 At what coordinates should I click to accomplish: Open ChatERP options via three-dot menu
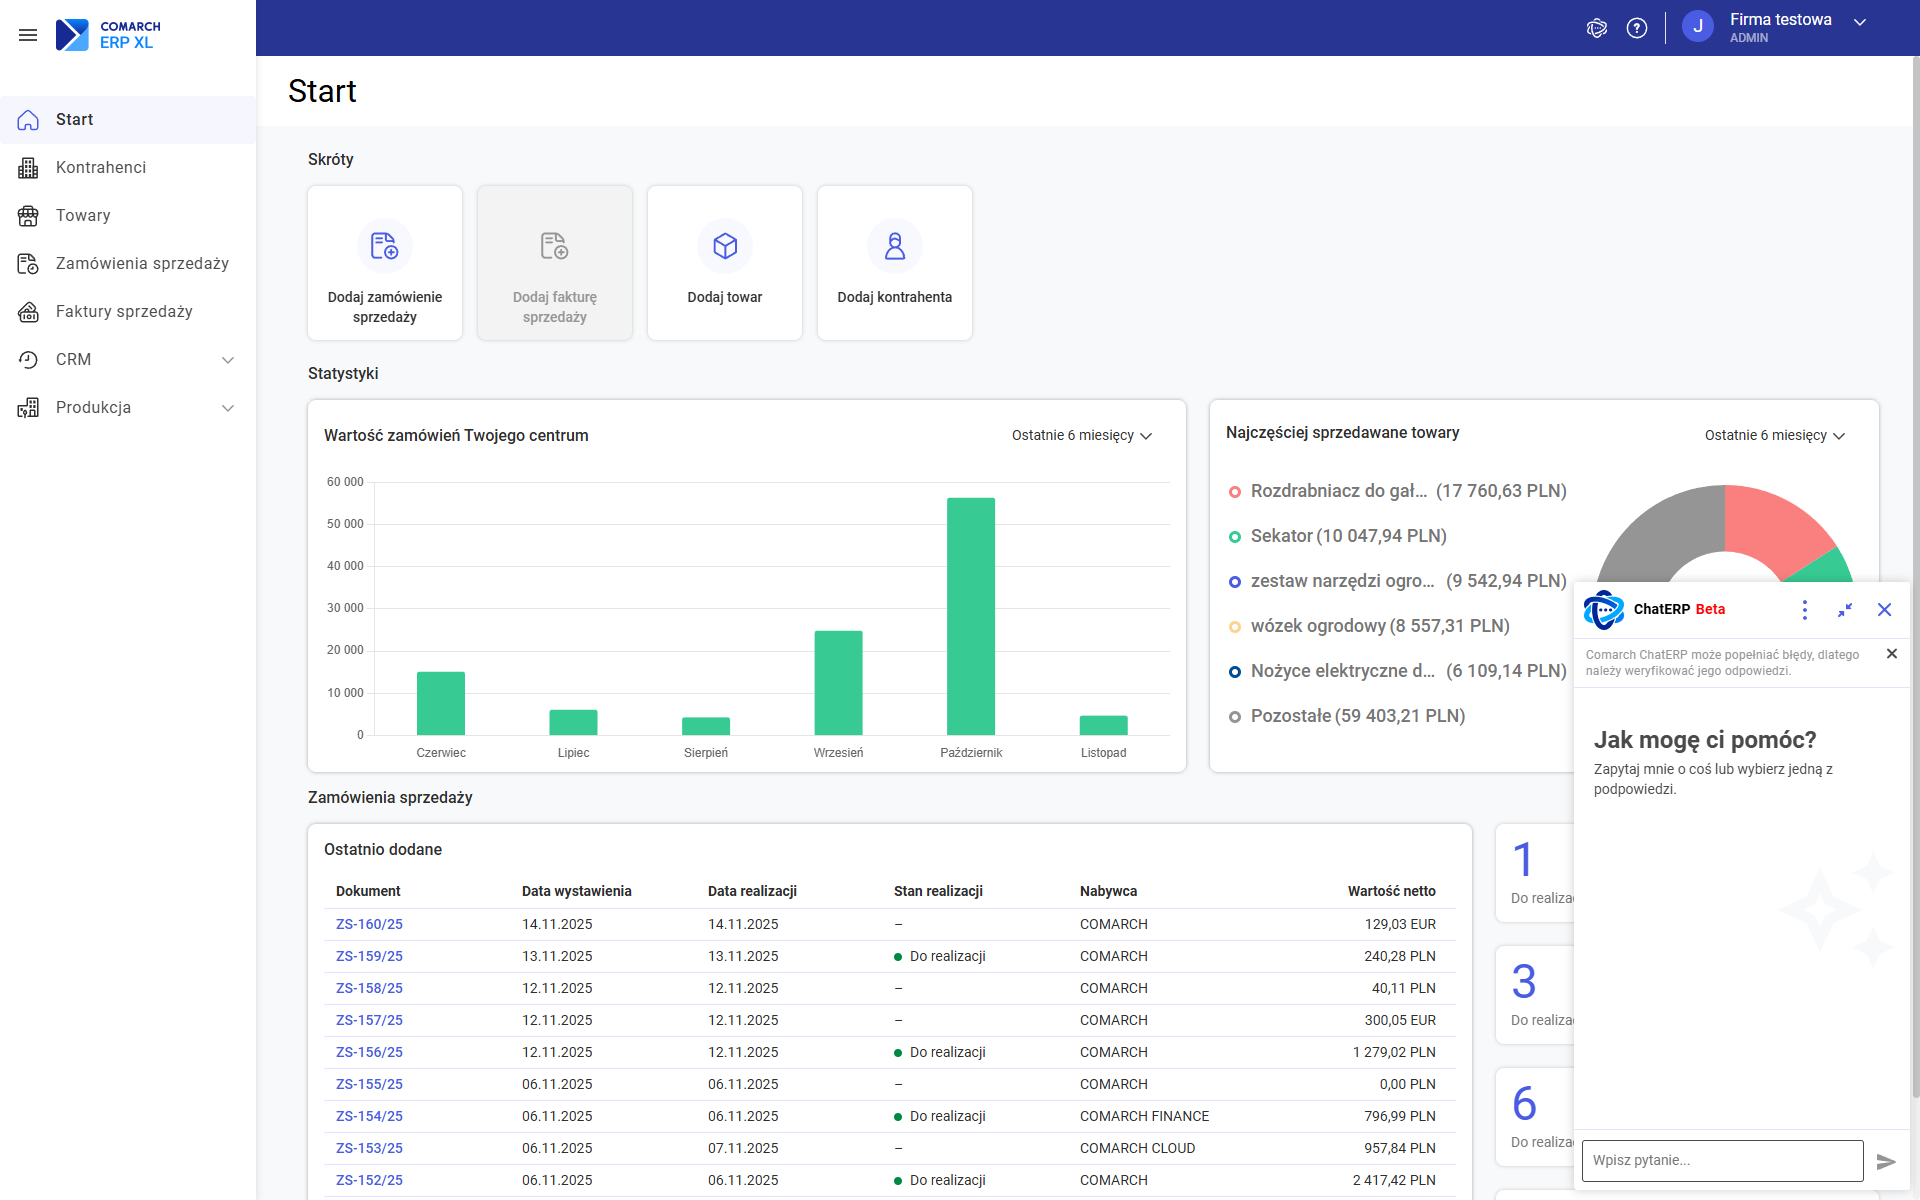click(1805, 609)
